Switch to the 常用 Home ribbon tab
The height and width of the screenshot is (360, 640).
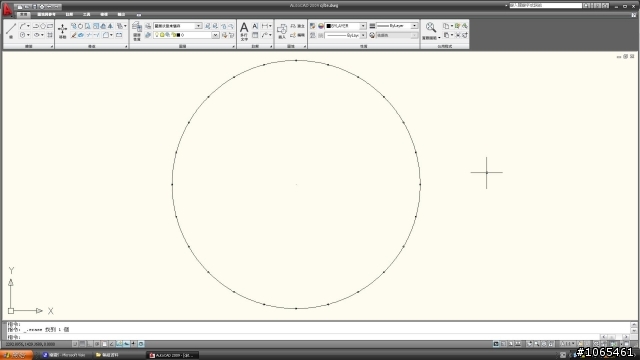[23, 14]
